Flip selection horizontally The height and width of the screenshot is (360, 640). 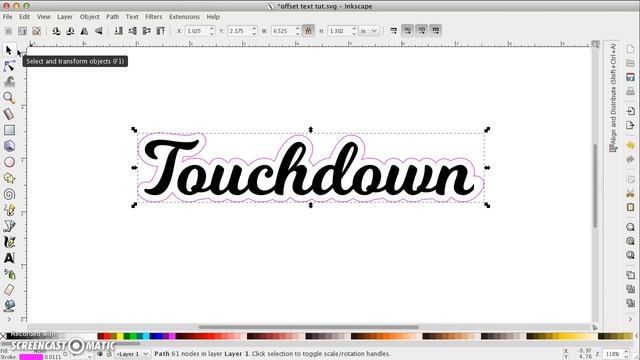[84, 31]
